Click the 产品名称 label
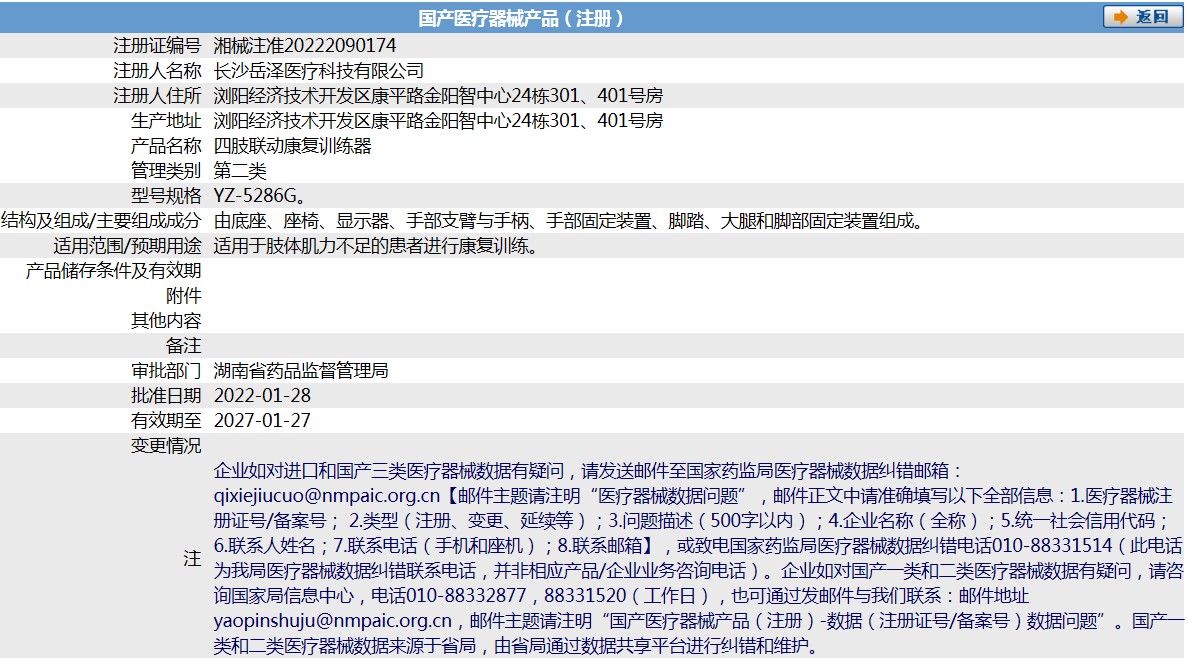 (166, 145)
